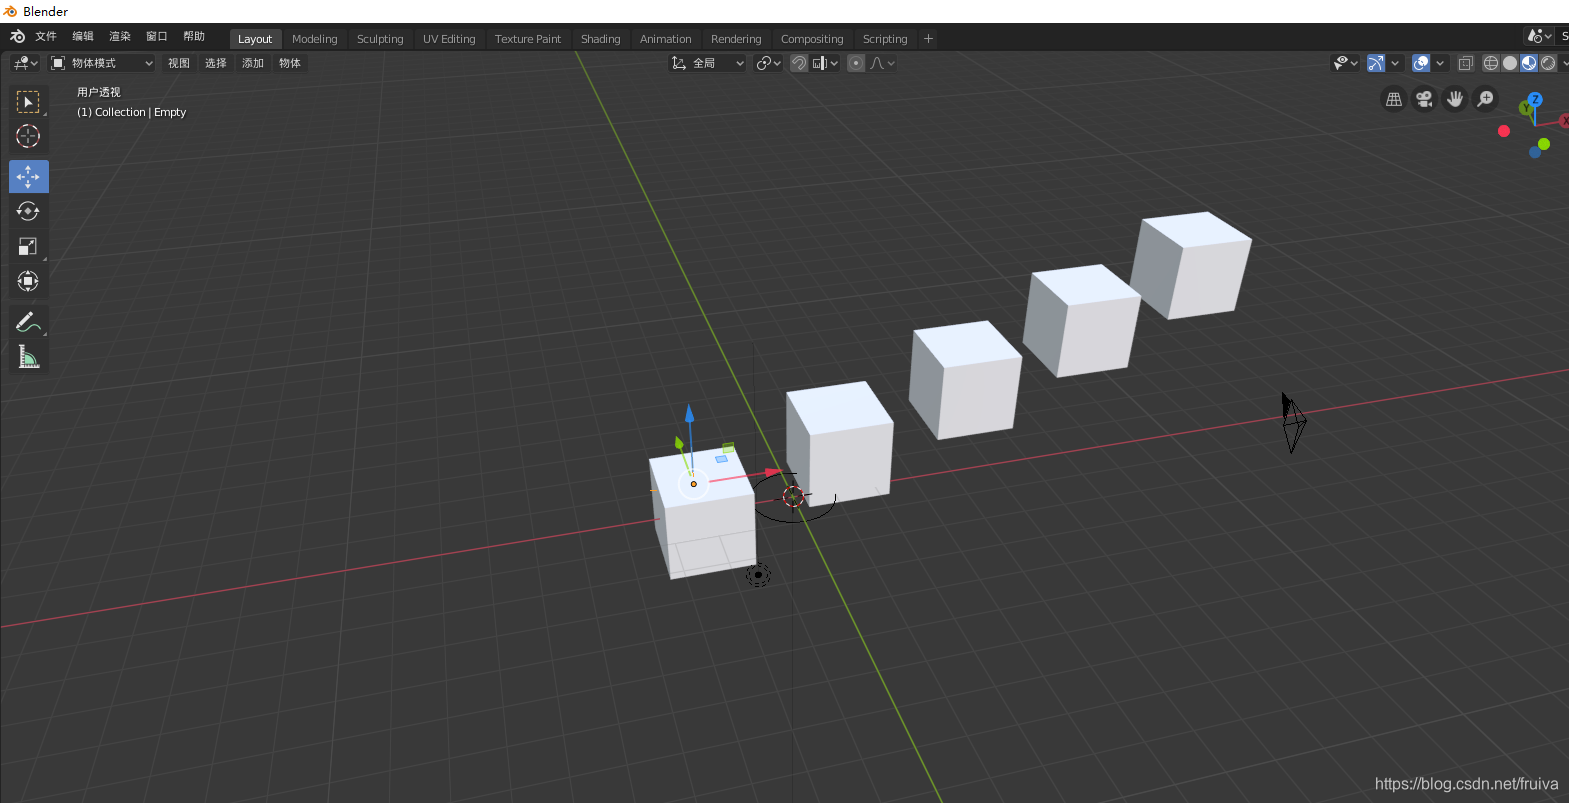Click the Blender logo menu icon
Screen dimensions: 1569x803
[17, 37]
